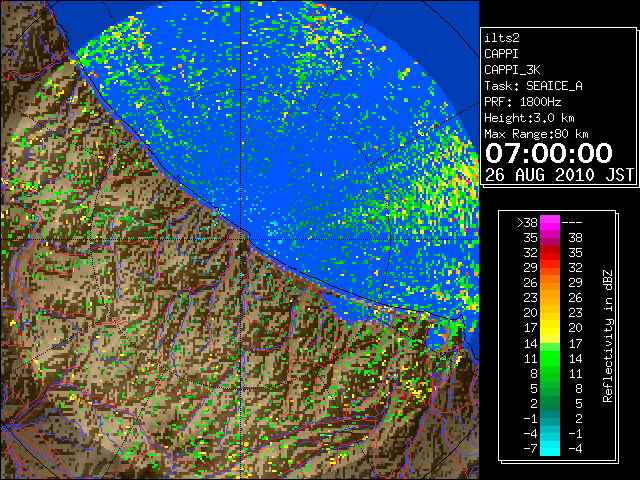The image size is (640, 480).
Task: Click the cyan -7 legend swatch
Action: (550, 448)
